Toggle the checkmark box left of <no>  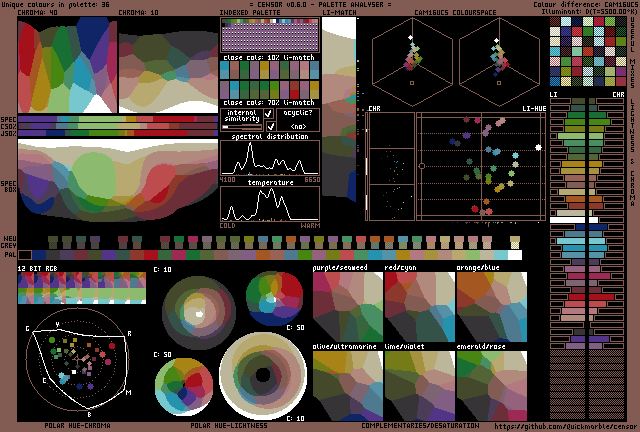(x=271, y=126)
